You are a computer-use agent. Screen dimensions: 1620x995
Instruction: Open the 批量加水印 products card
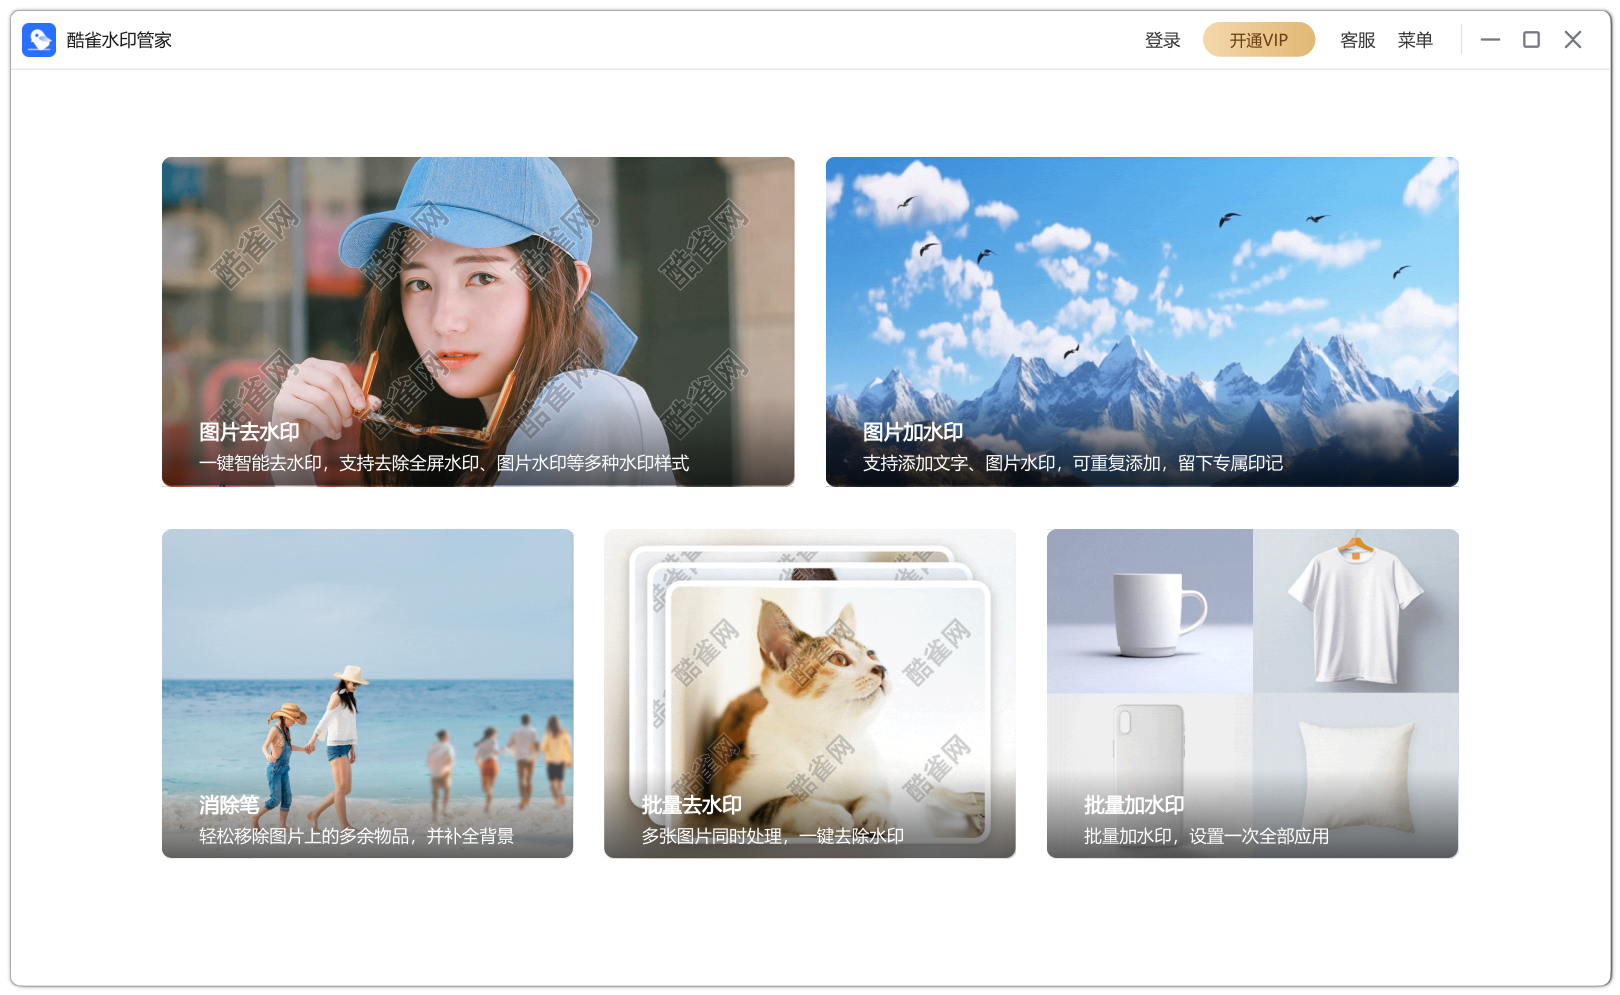point(1253,693)
